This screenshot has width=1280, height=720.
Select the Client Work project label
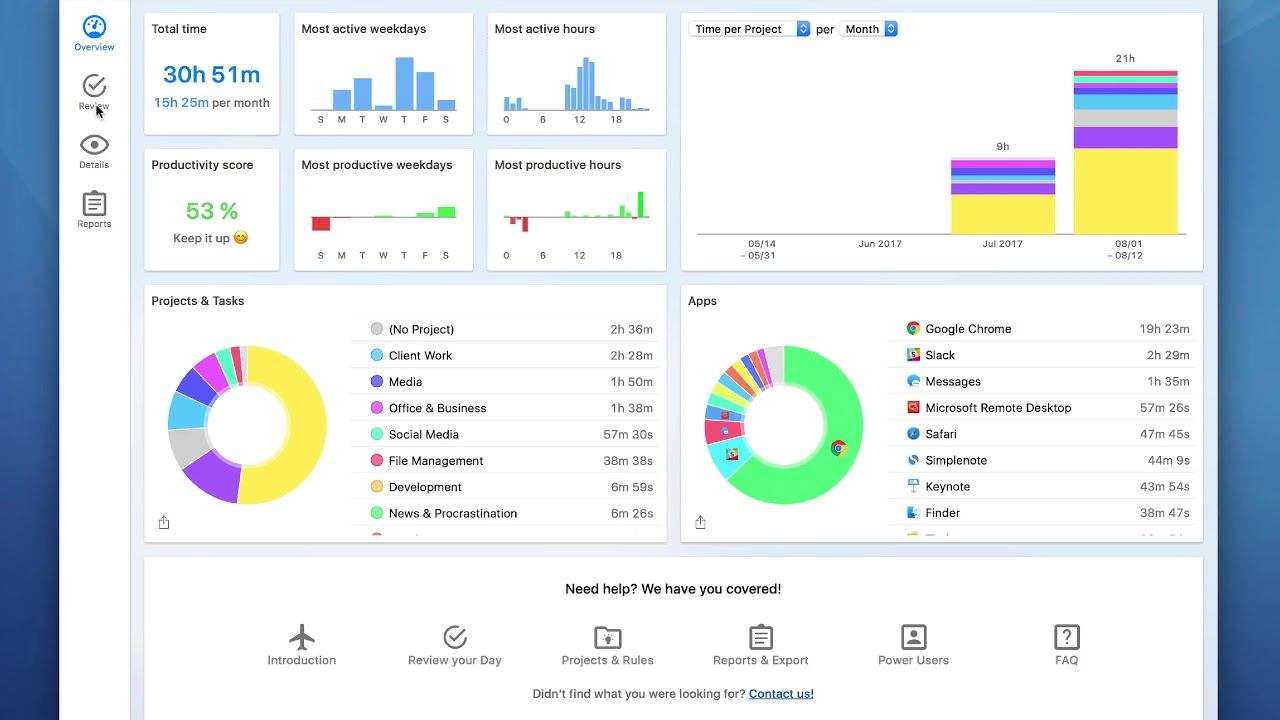pyautogui.click(x=420, y=355)
